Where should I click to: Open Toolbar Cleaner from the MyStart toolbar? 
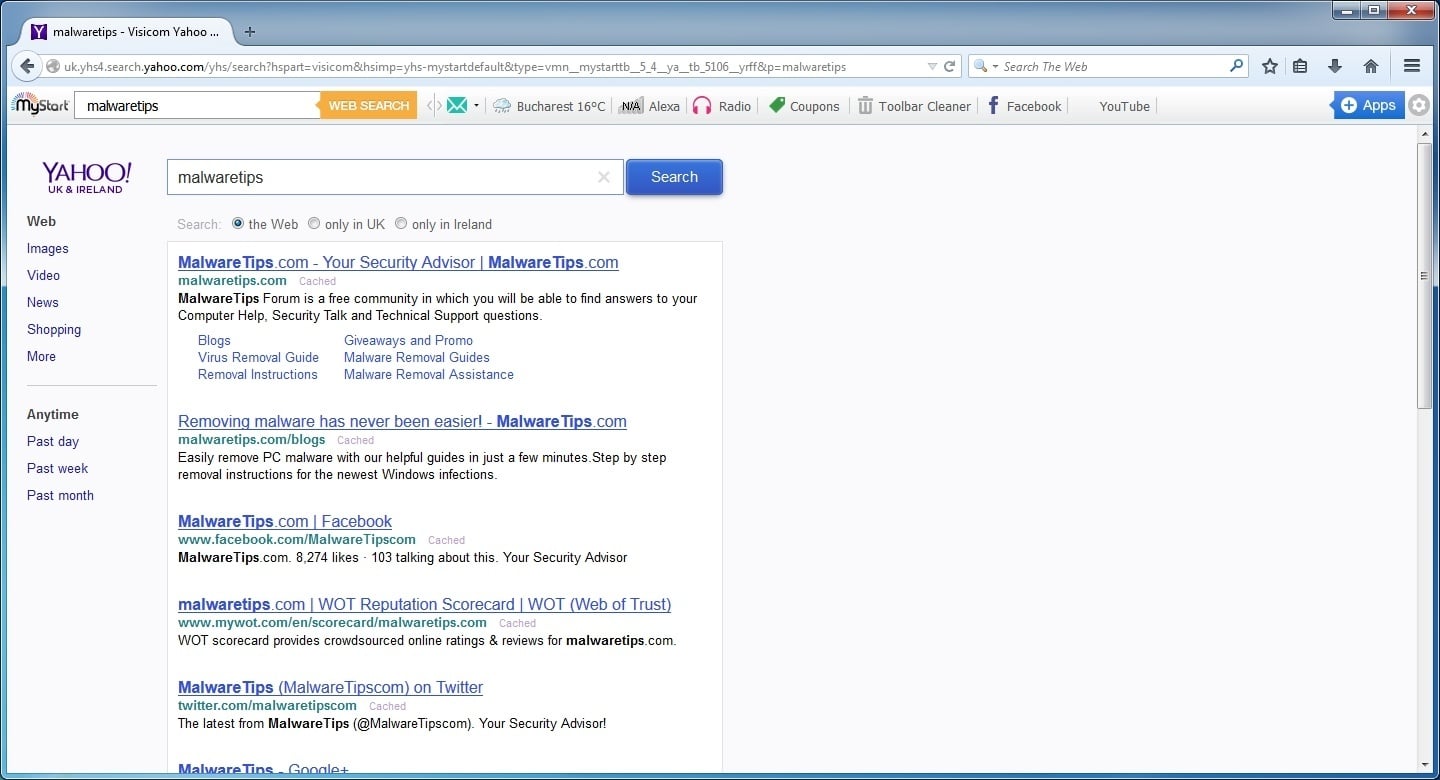[x=913, y=106]
